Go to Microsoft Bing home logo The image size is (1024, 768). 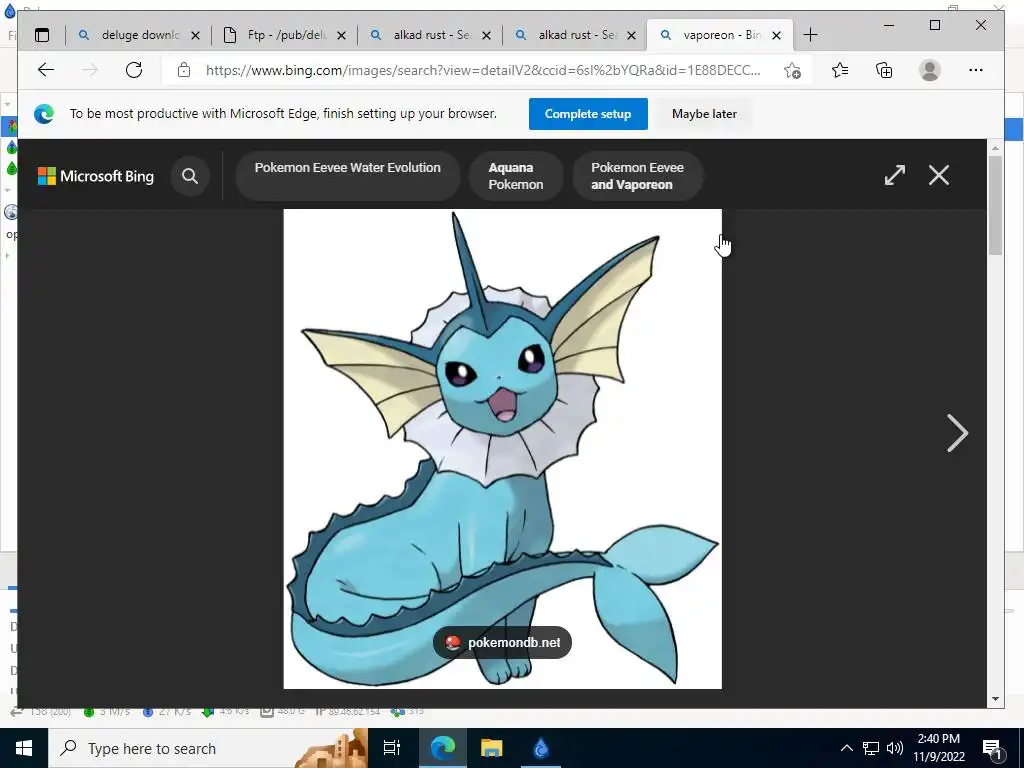96,176
